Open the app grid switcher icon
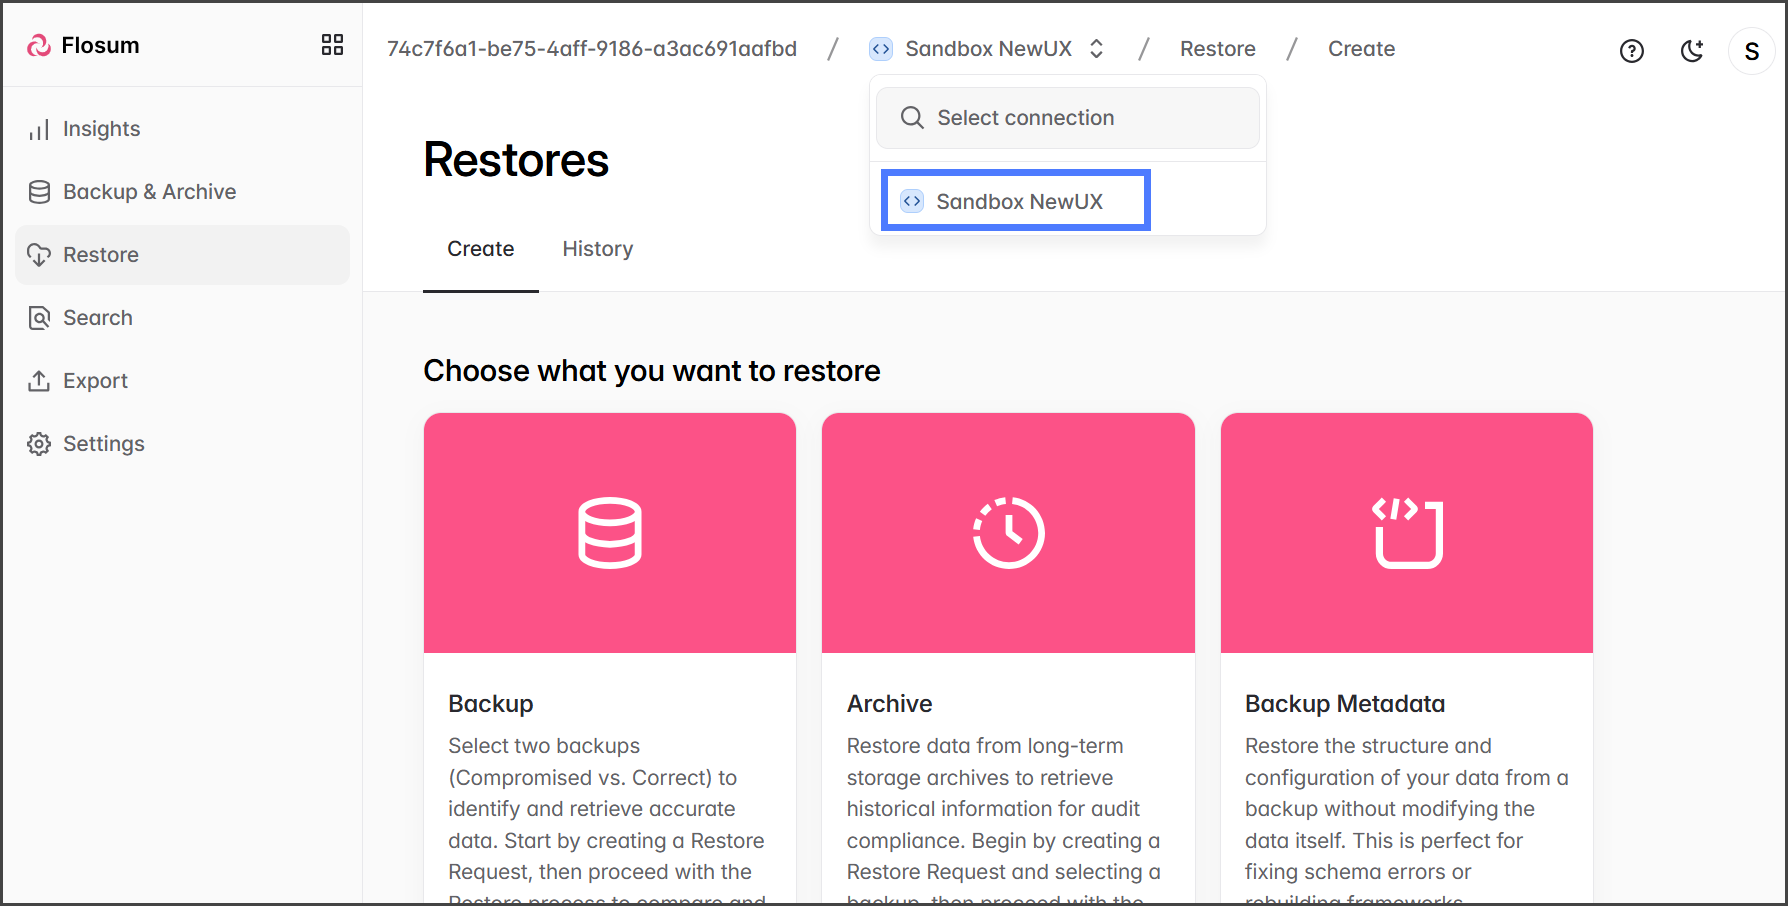1788x906 pixels. 332,45
